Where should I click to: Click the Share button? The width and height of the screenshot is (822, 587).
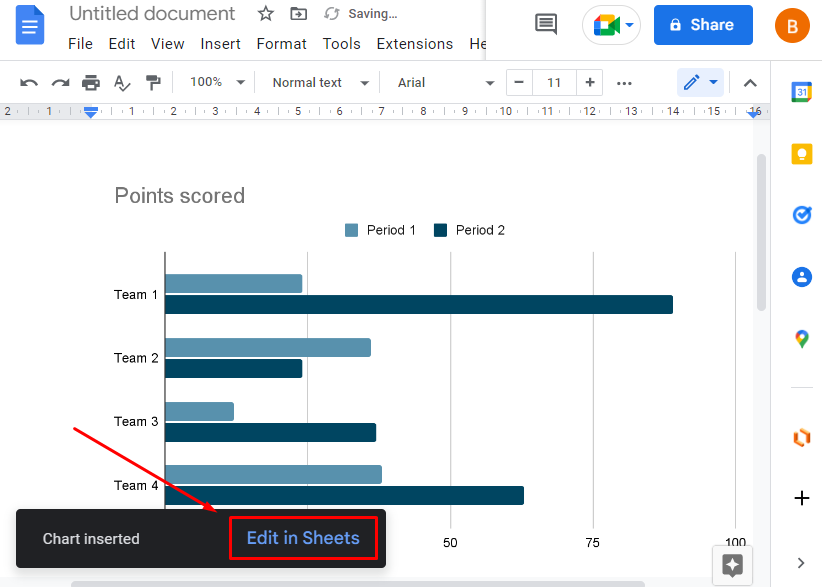click(703, 25)
